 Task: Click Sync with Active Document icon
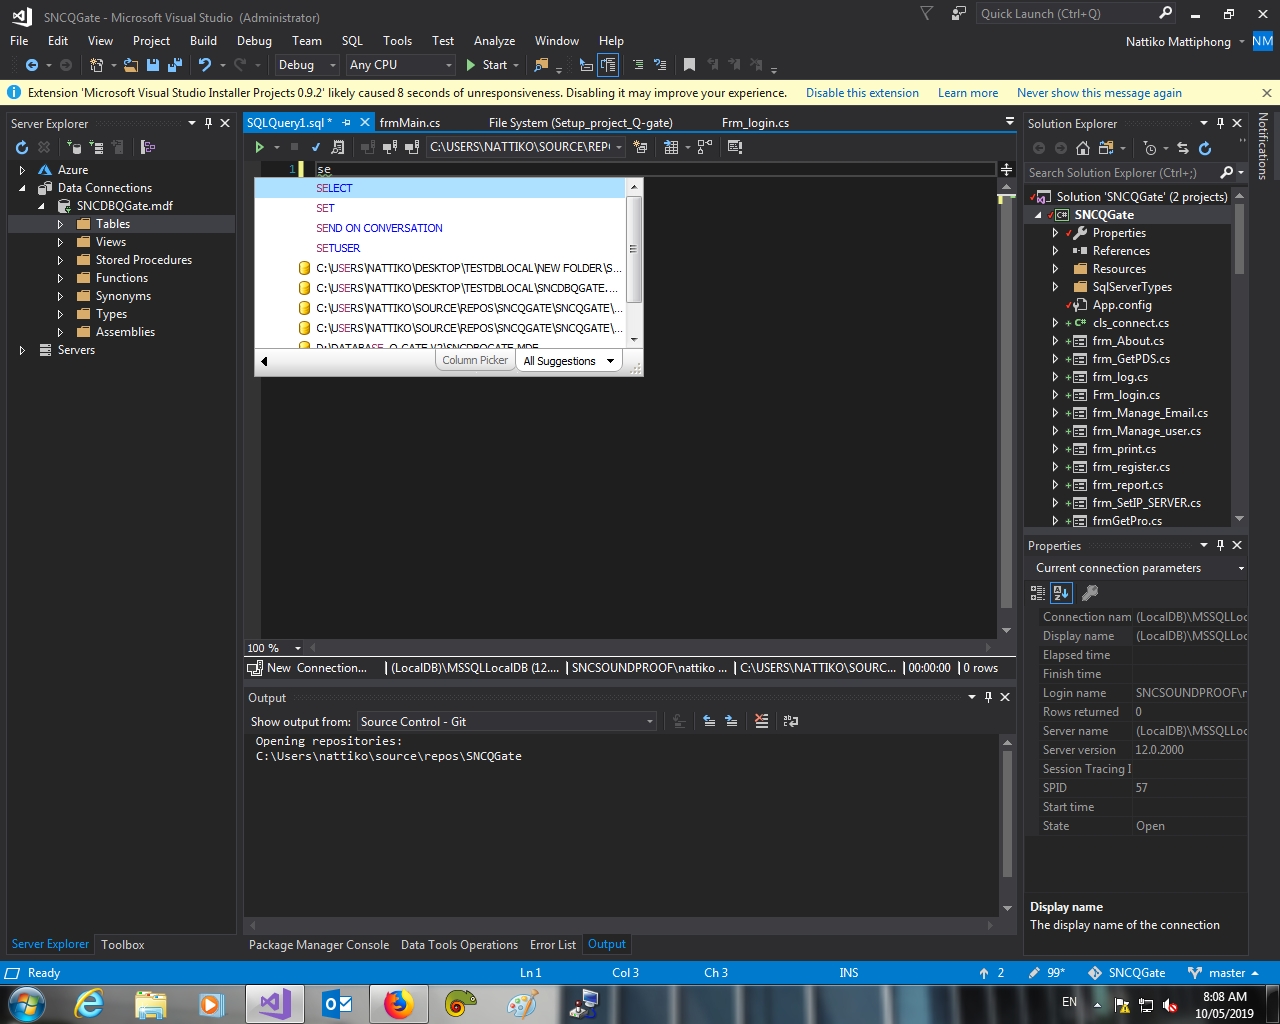[1183, 148]
